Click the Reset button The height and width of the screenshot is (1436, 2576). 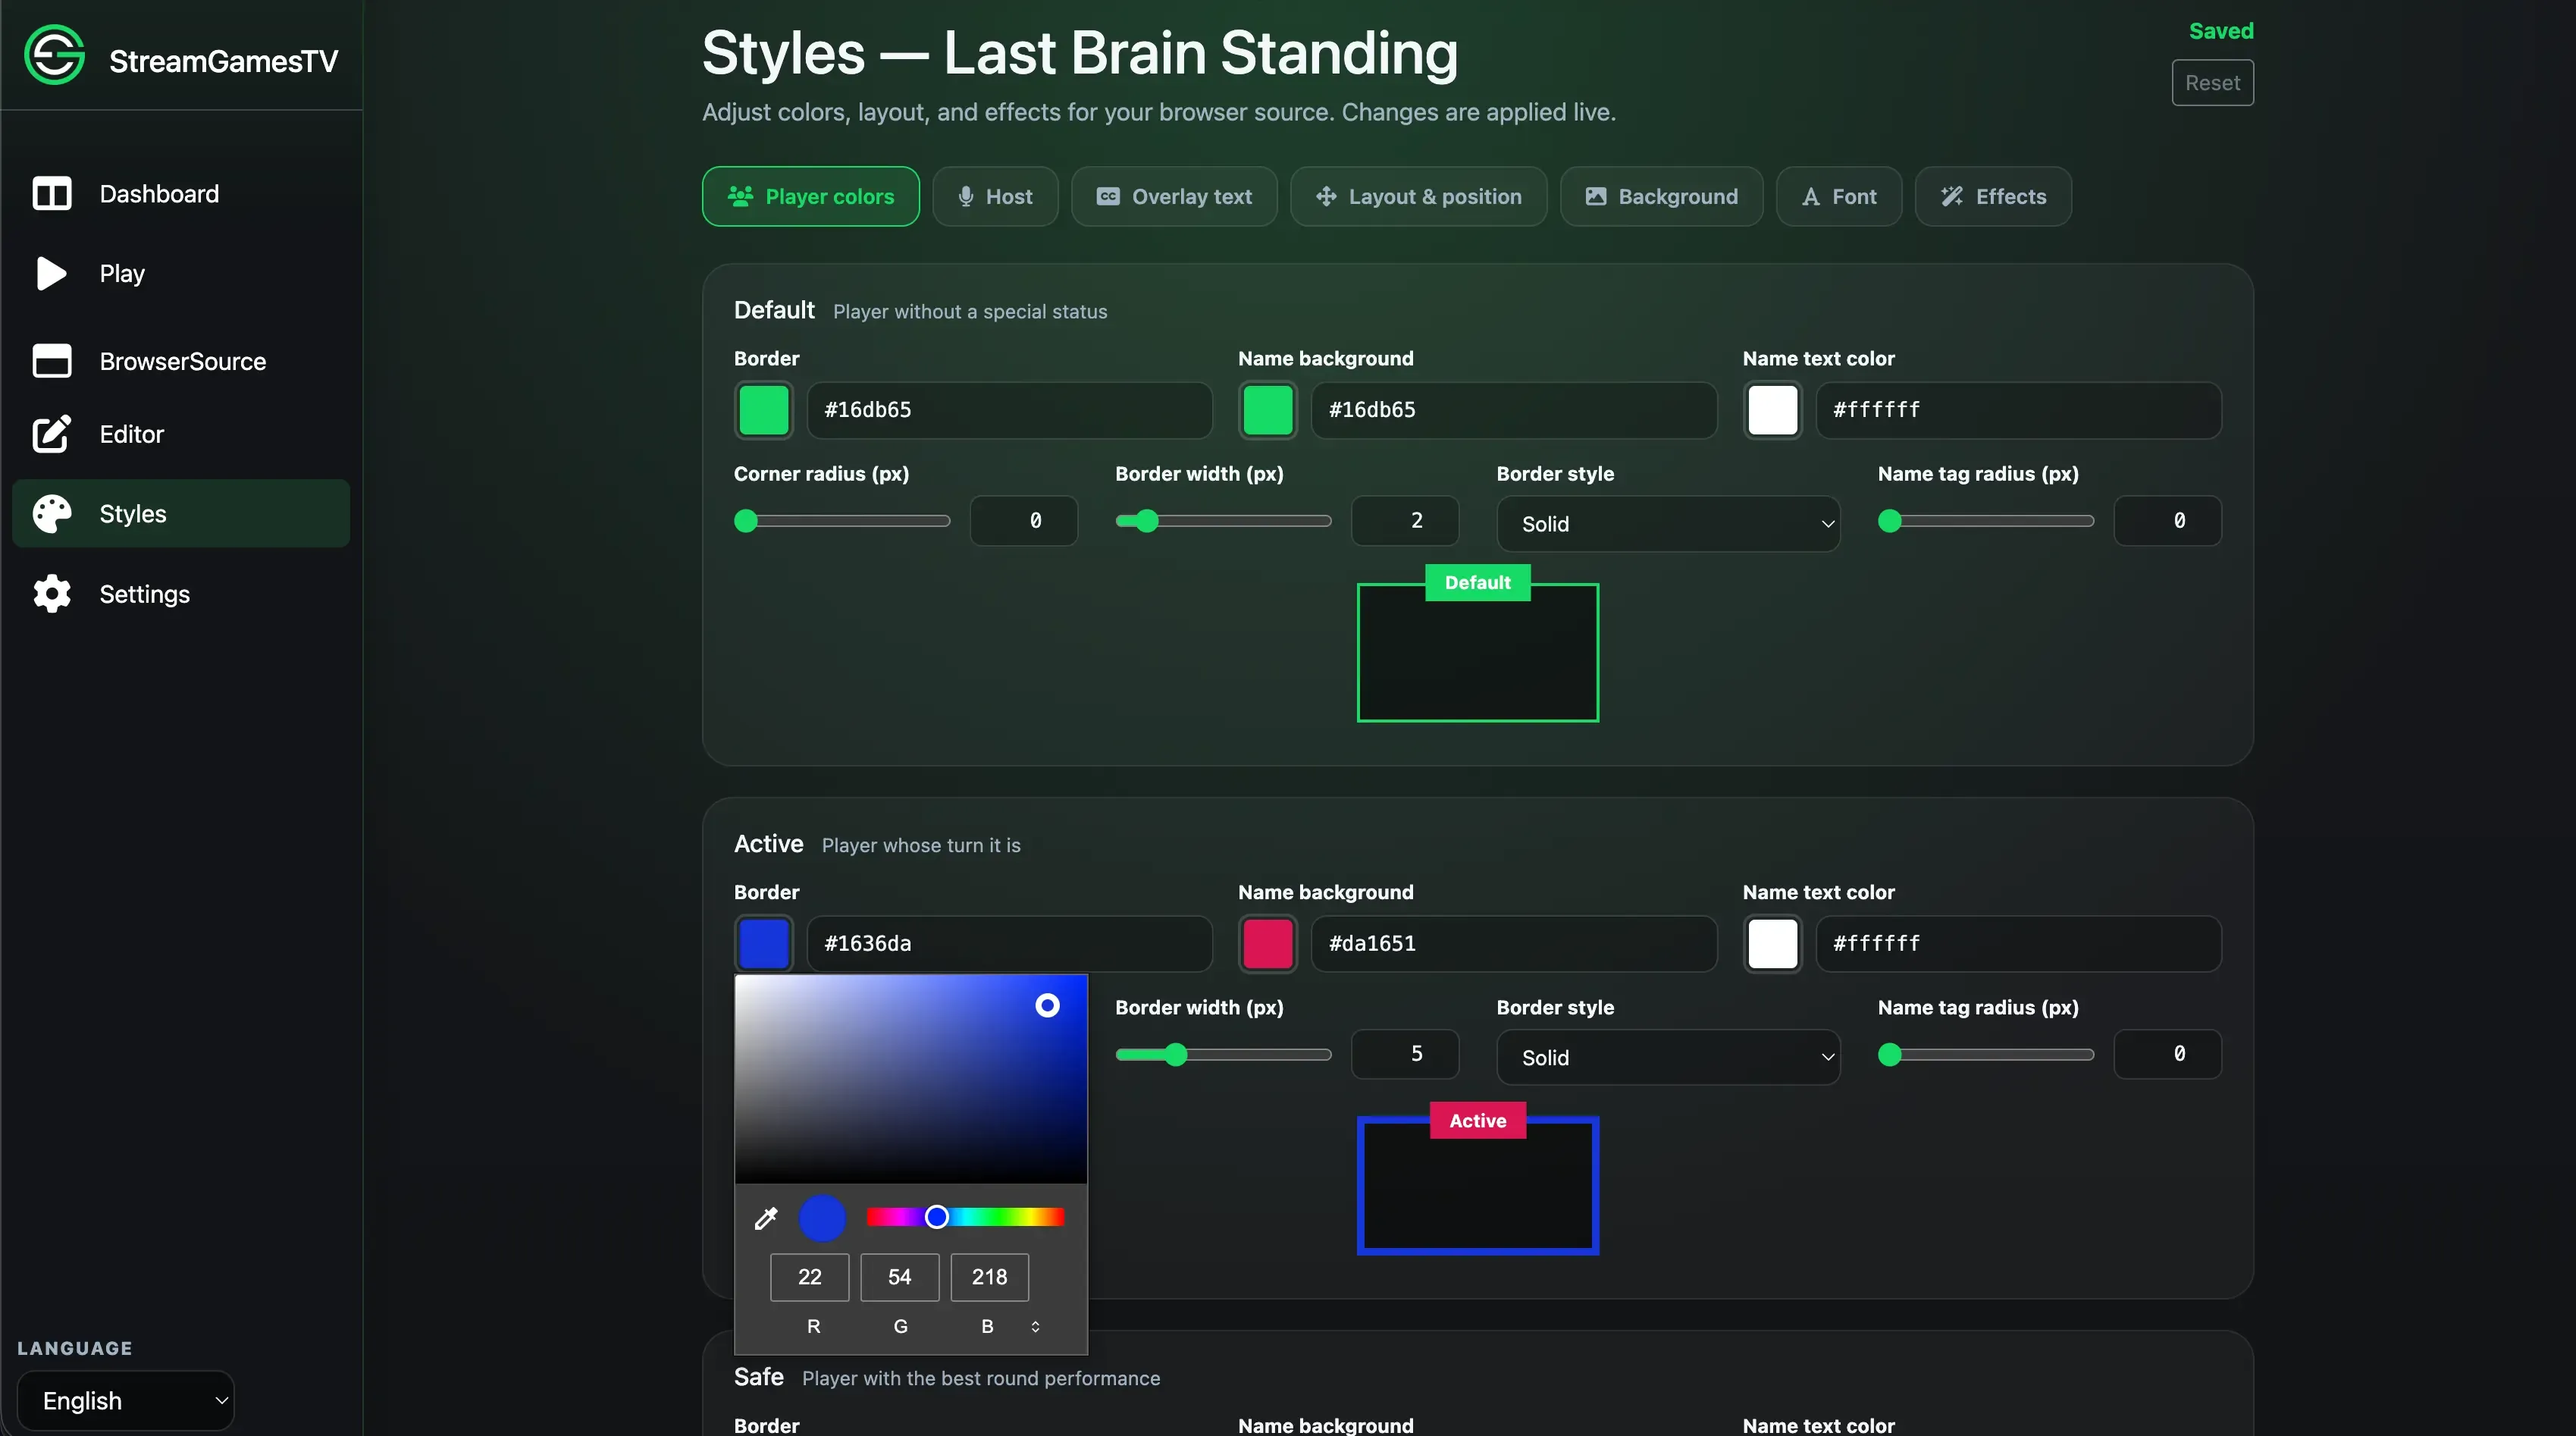click(2211, 82)
